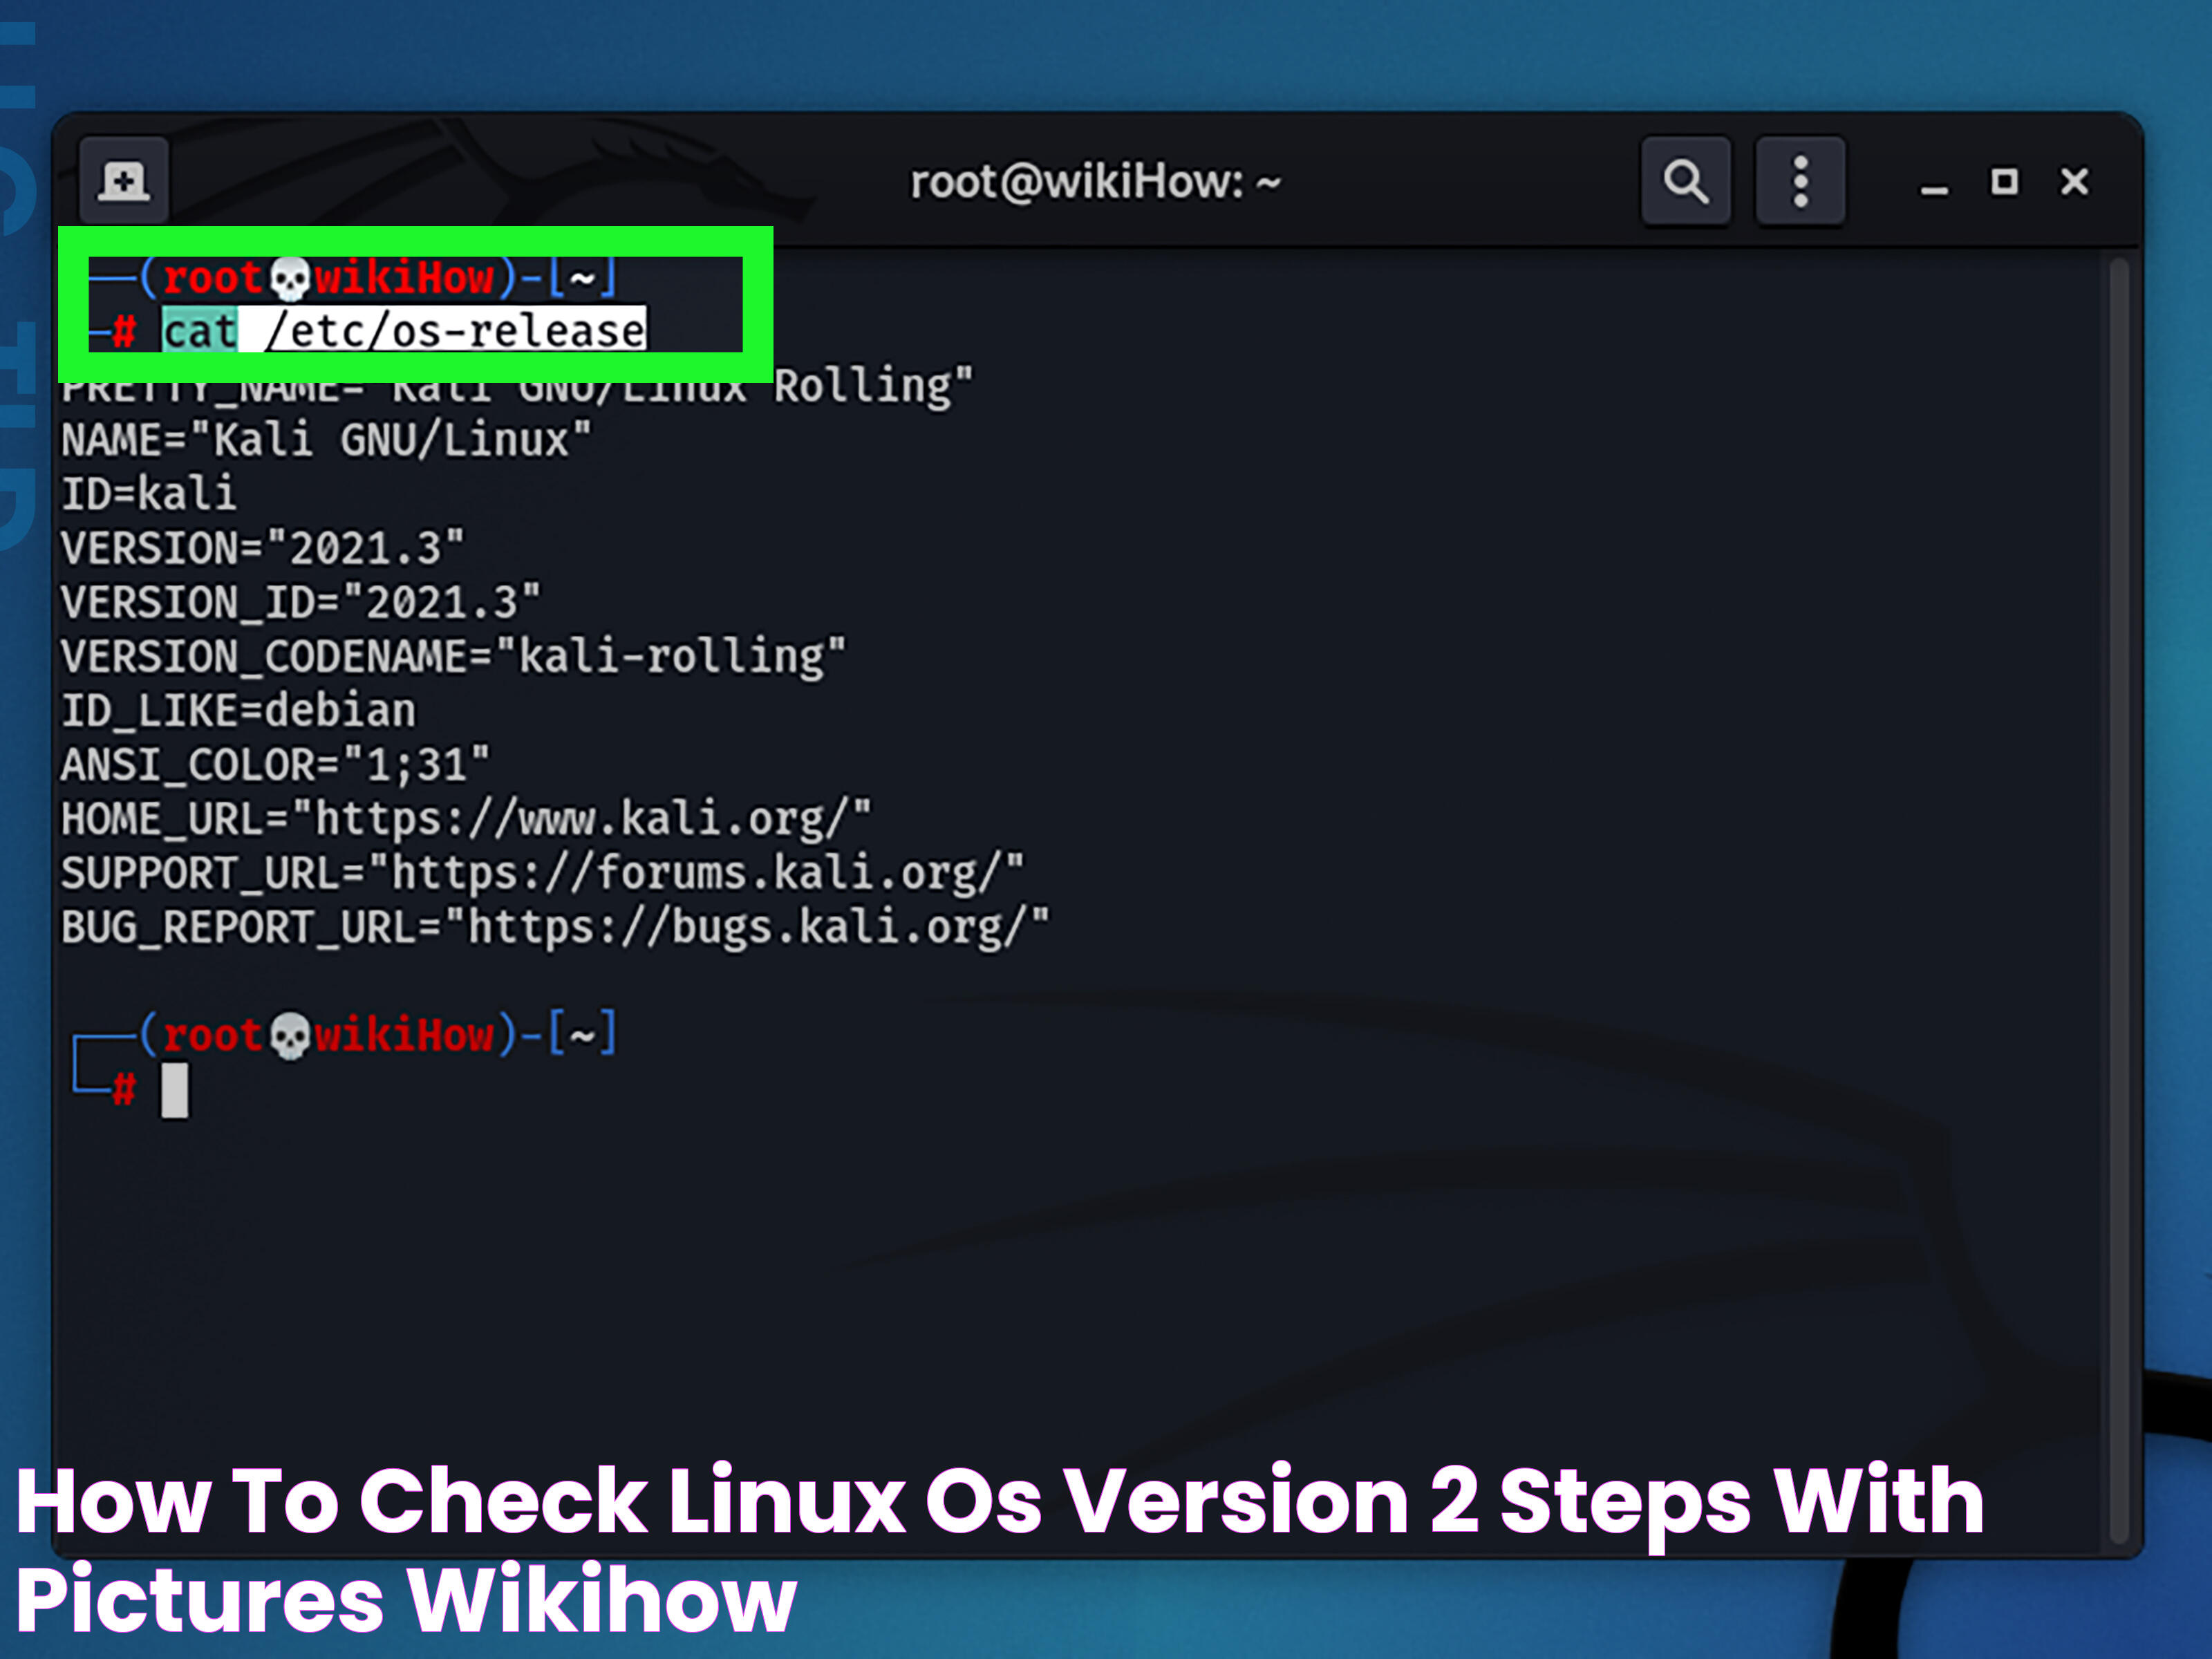This screenshot has width=2212, height=1659.
Task: Click the SUPPORT_URL forums.kali.org line
Action: (x=542, y=873)
